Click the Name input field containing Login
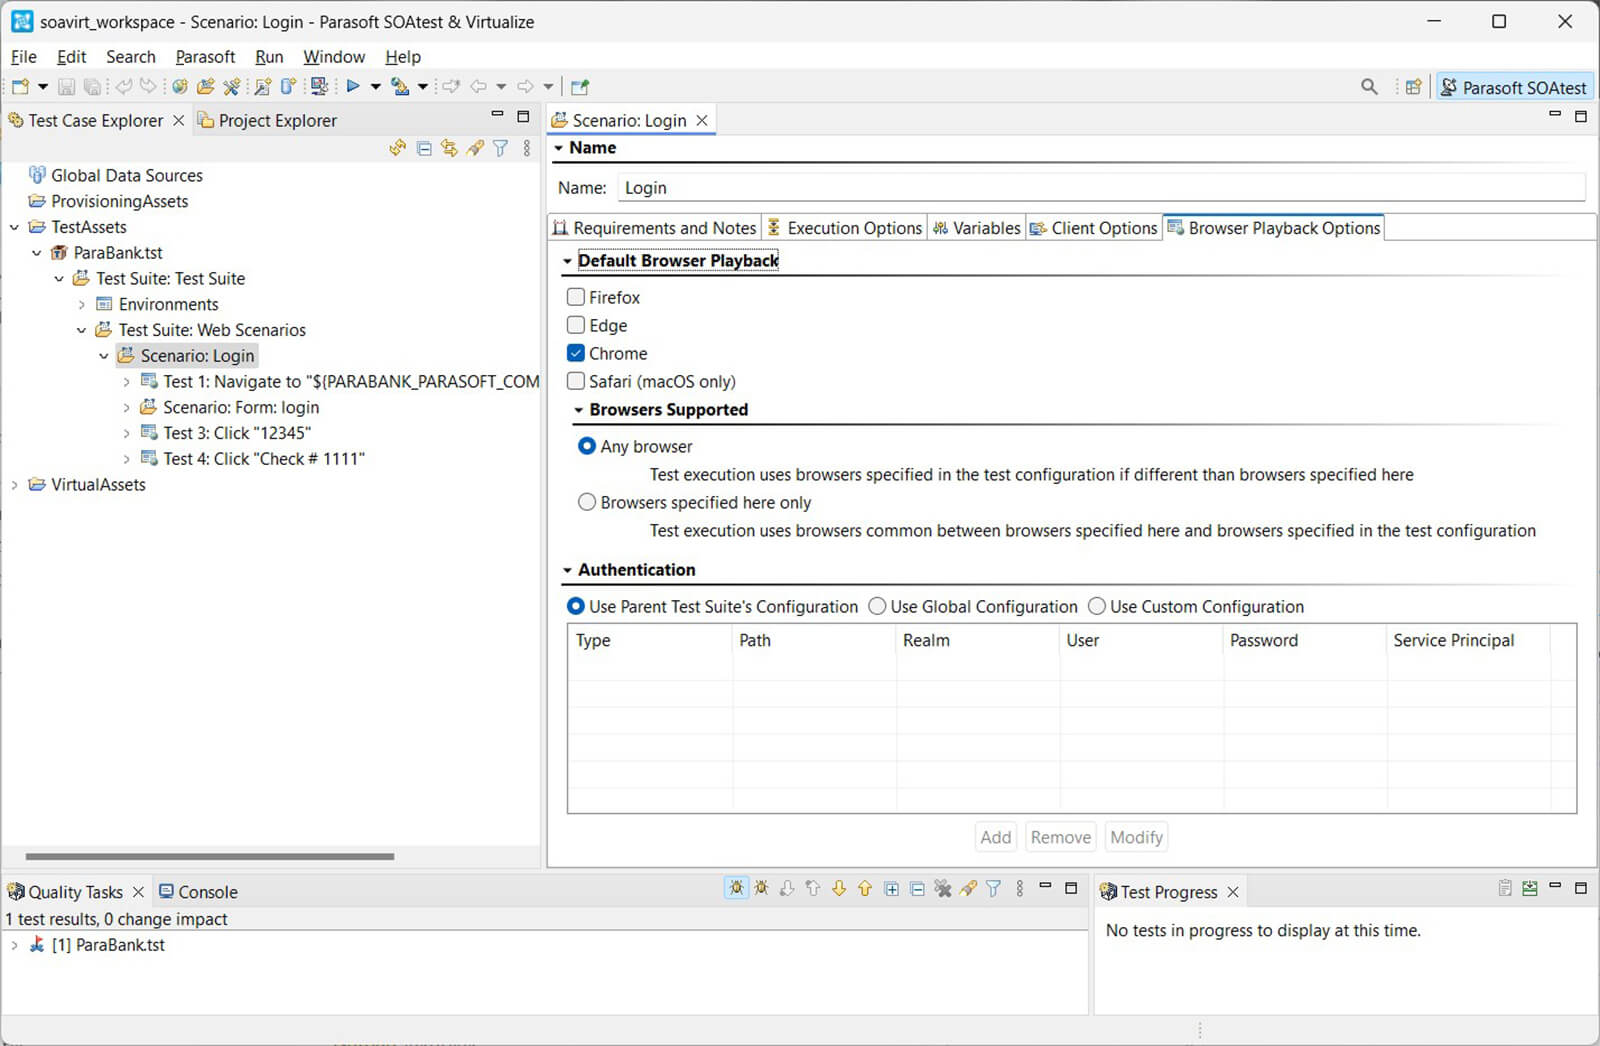The height and width of the screenshot is (1046, 1600). coord(1100,188)
